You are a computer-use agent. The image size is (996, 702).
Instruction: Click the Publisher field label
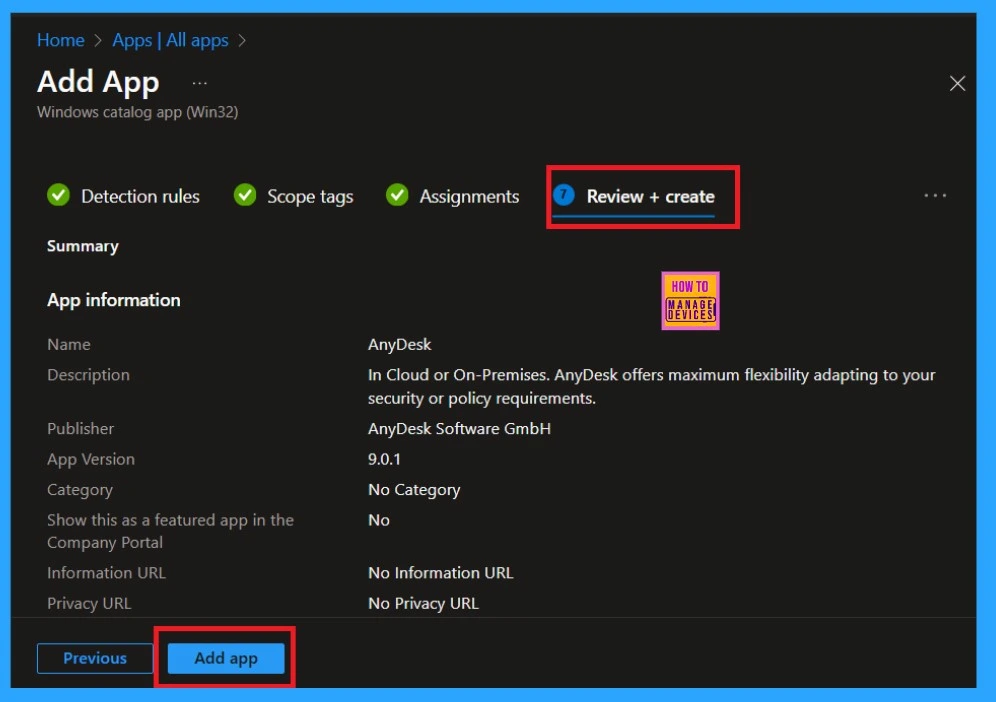[x=81, y=429]
